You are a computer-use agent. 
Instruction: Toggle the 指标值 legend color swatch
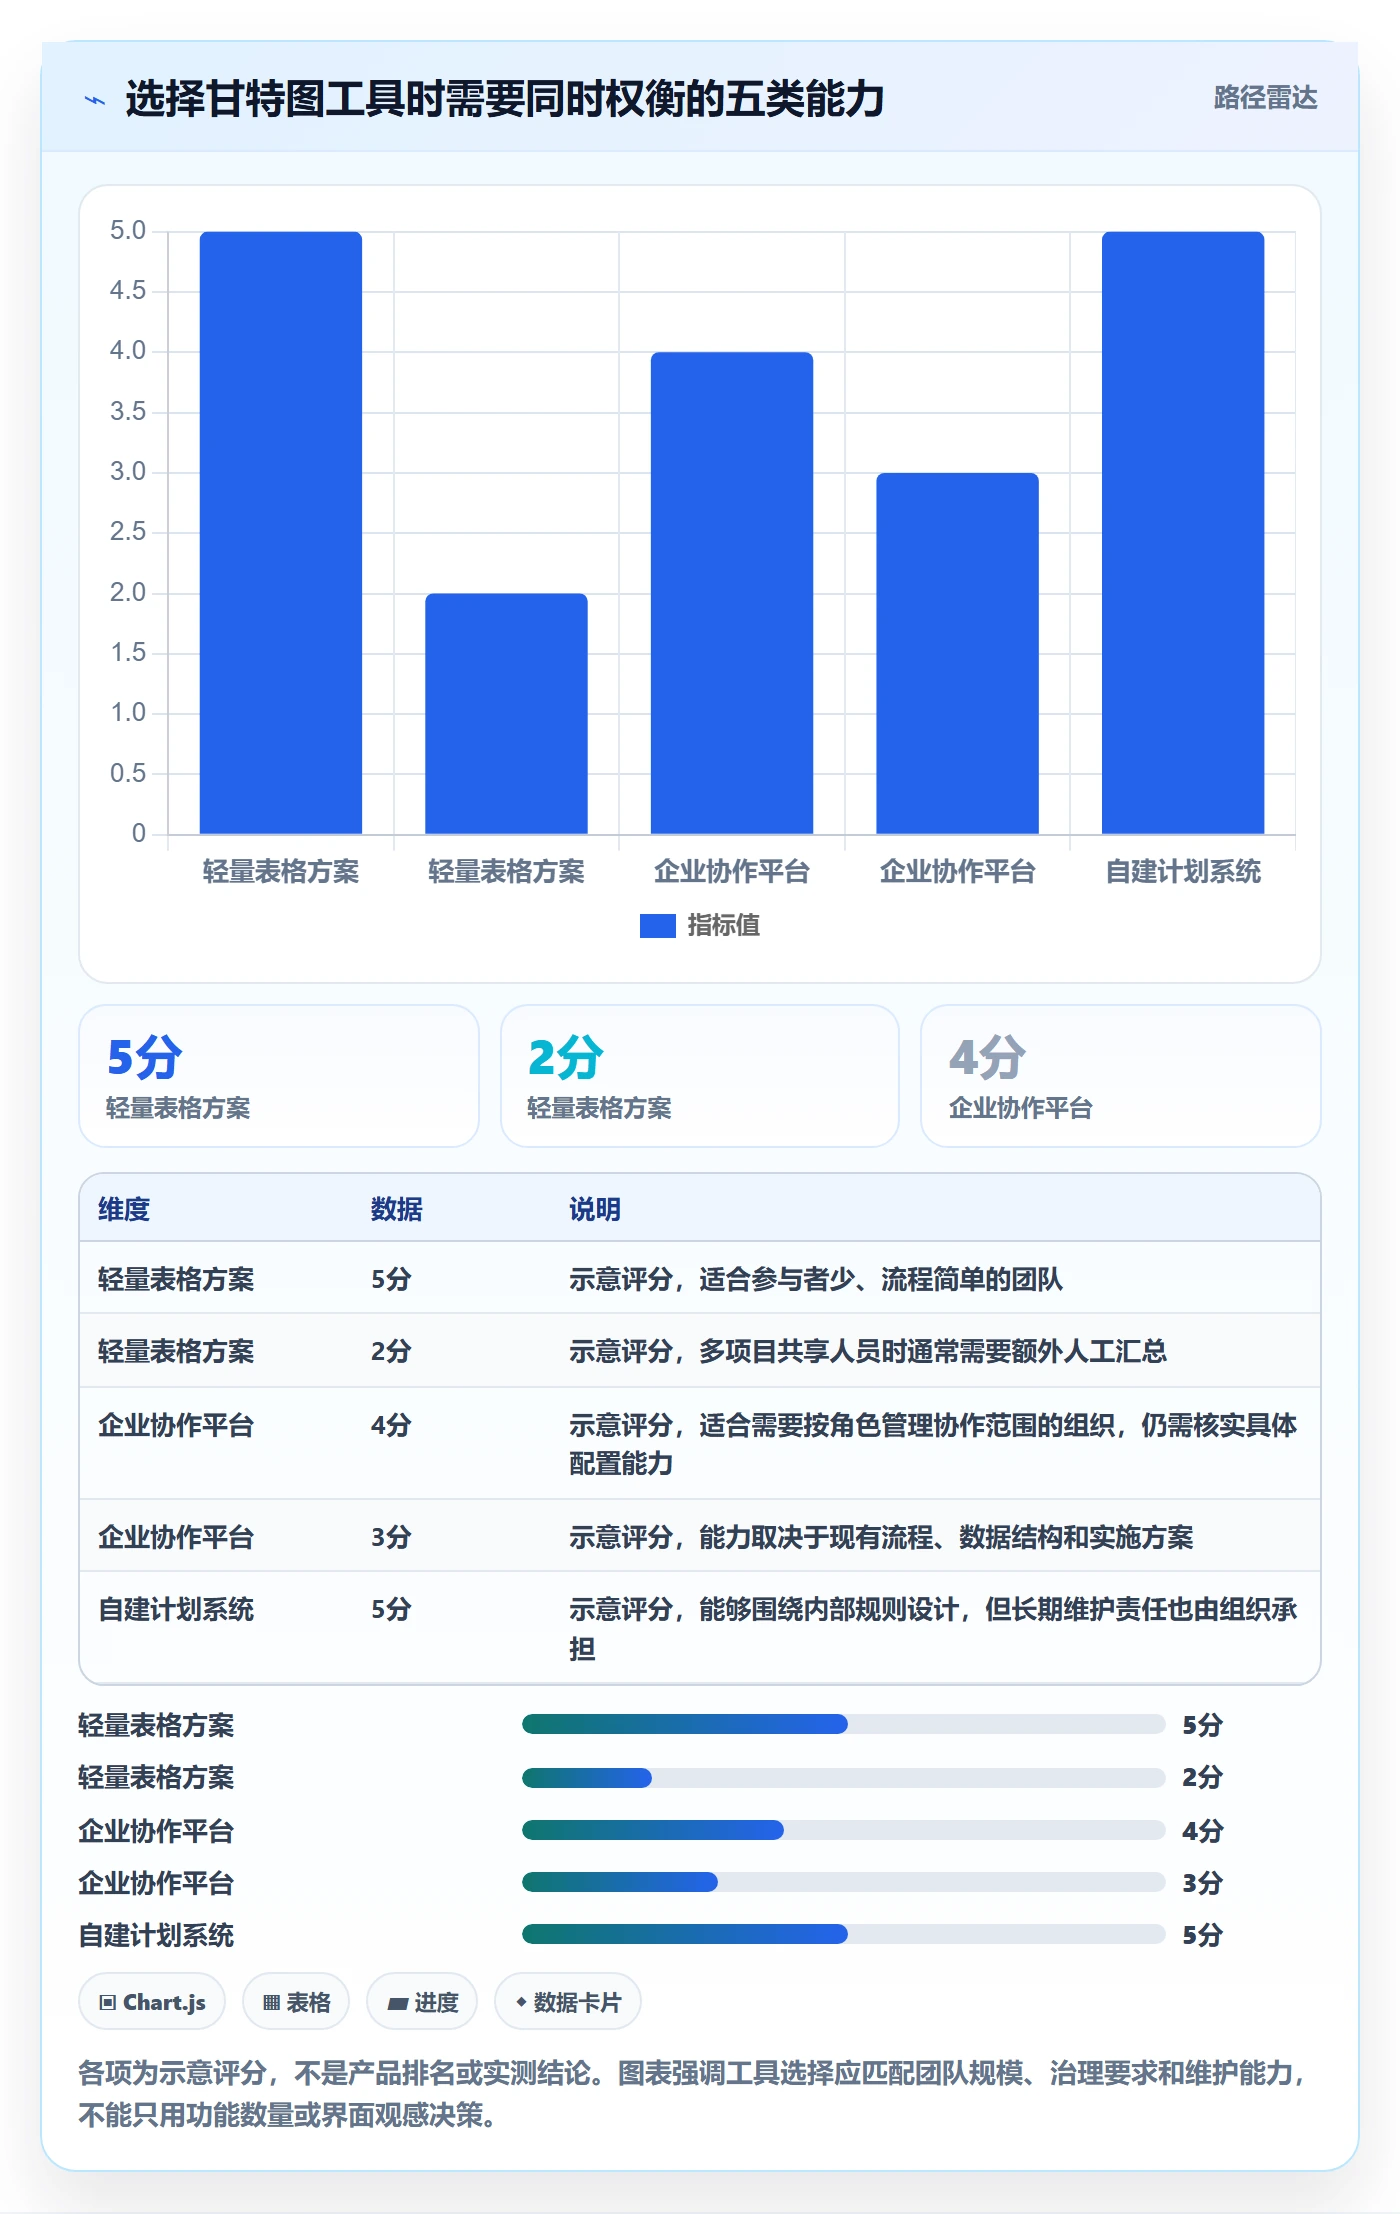658,926
